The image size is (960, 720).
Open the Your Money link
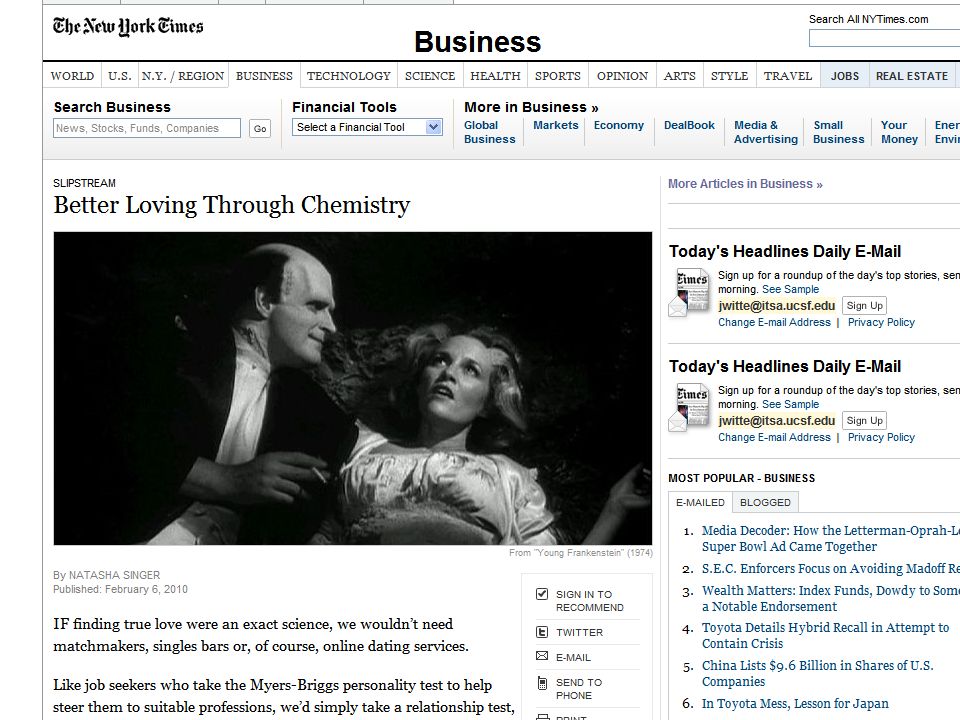point(899,132)
